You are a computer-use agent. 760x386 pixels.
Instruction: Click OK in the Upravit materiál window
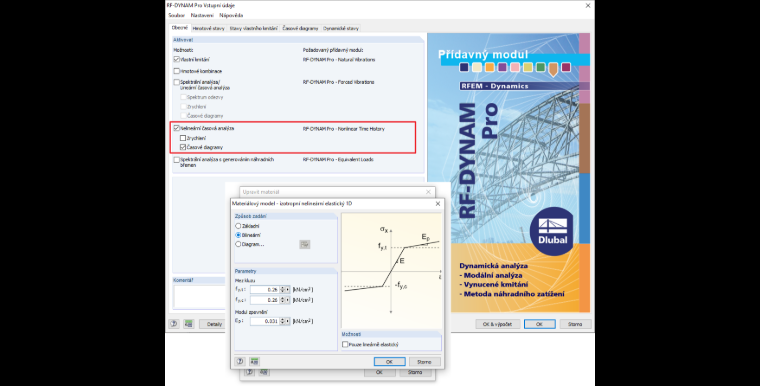point(379,372)
